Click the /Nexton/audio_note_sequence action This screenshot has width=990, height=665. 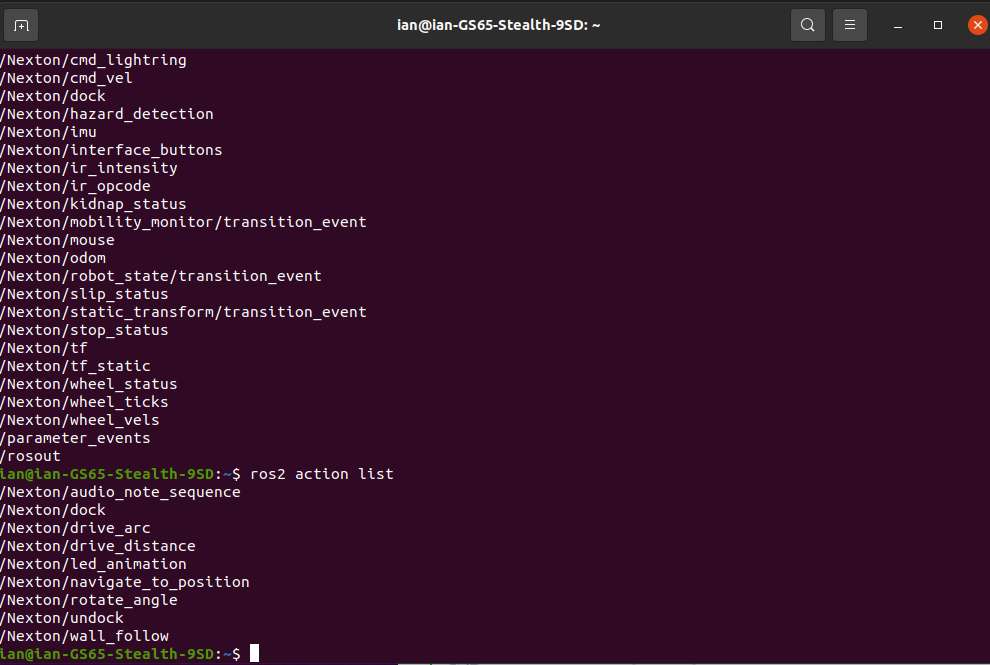(x=121, y=492)
